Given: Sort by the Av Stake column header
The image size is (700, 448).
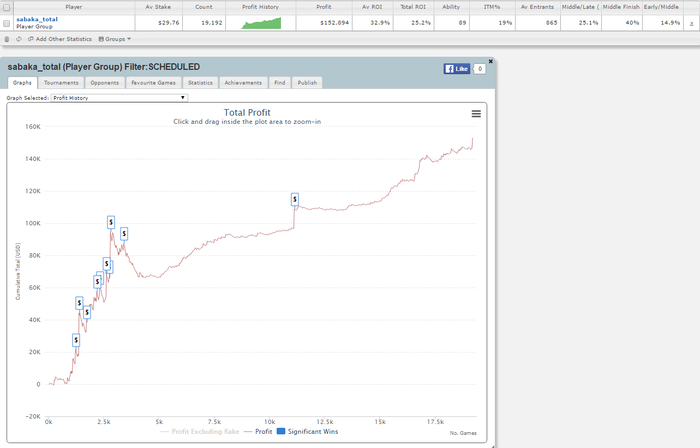Looking at the screenshot, I should tap(158, 7).
